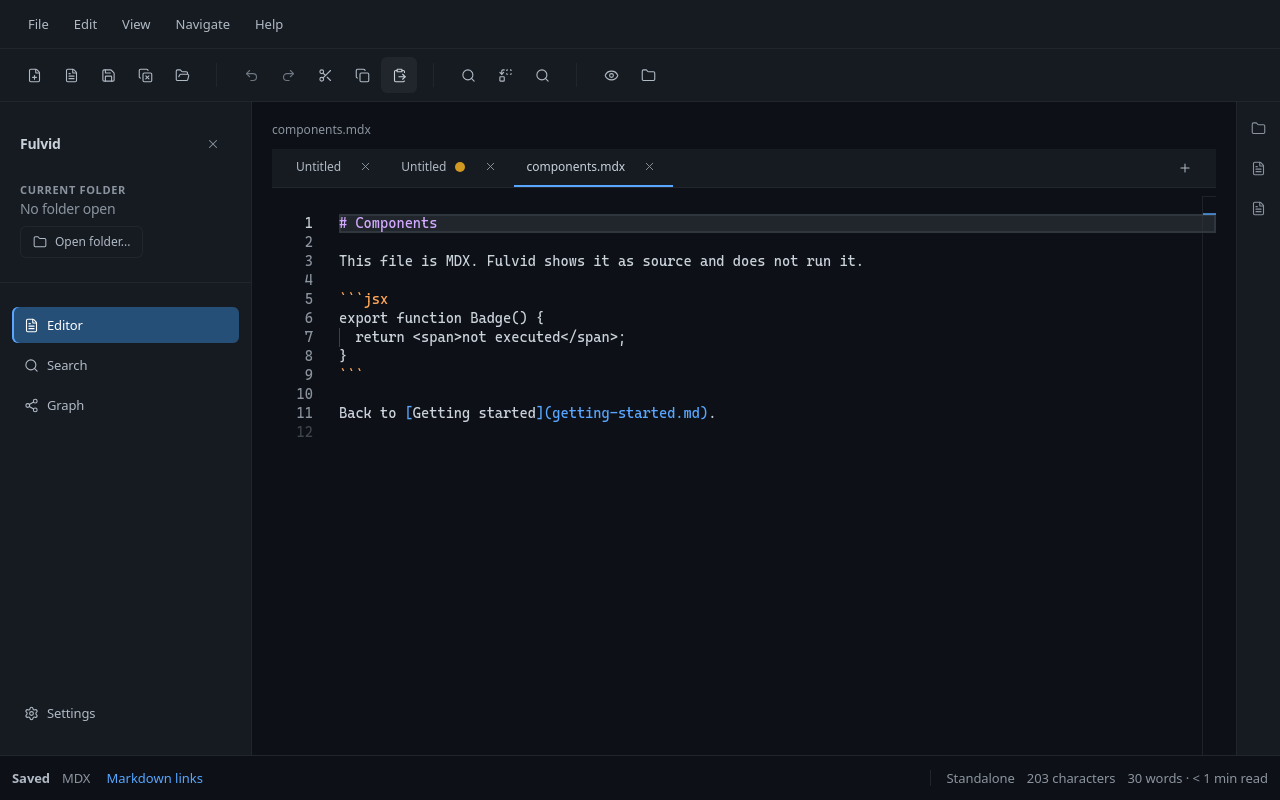Click the editor minimap strip
The width and height of the screenshot is (1280, 800).
coord(1209,475)
